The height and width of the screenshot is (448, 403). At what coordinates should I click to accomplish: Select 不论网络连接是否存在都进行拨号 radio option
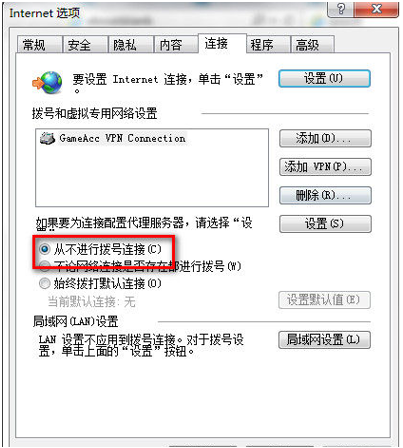pos(44,266)
